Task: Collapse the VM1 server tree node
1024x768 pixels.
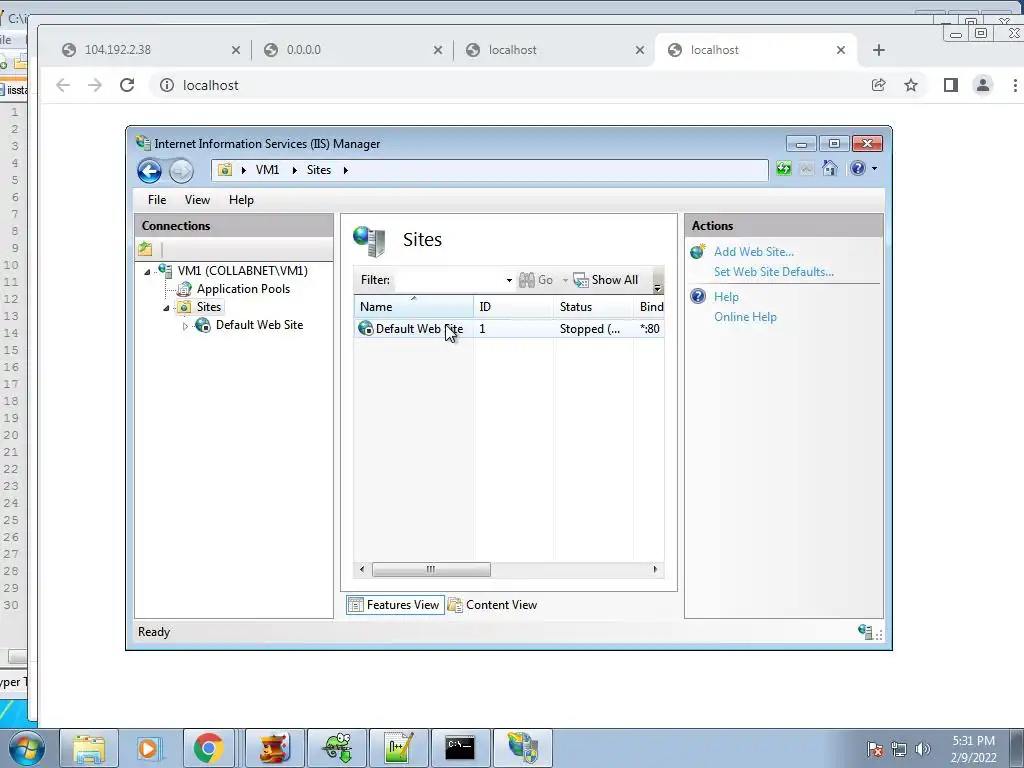Action: [x=147, y=272]
